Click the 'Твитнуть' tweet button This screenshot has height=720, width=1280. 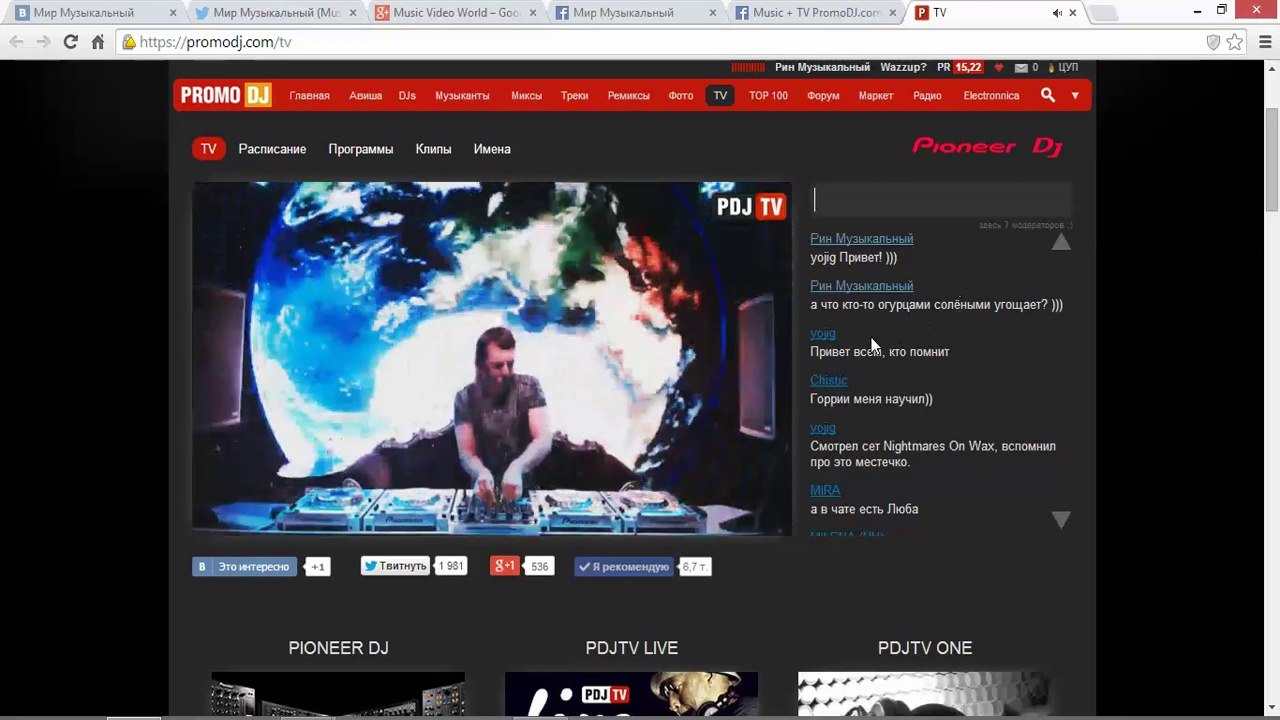pyautogui.click(x=395, y=566)
